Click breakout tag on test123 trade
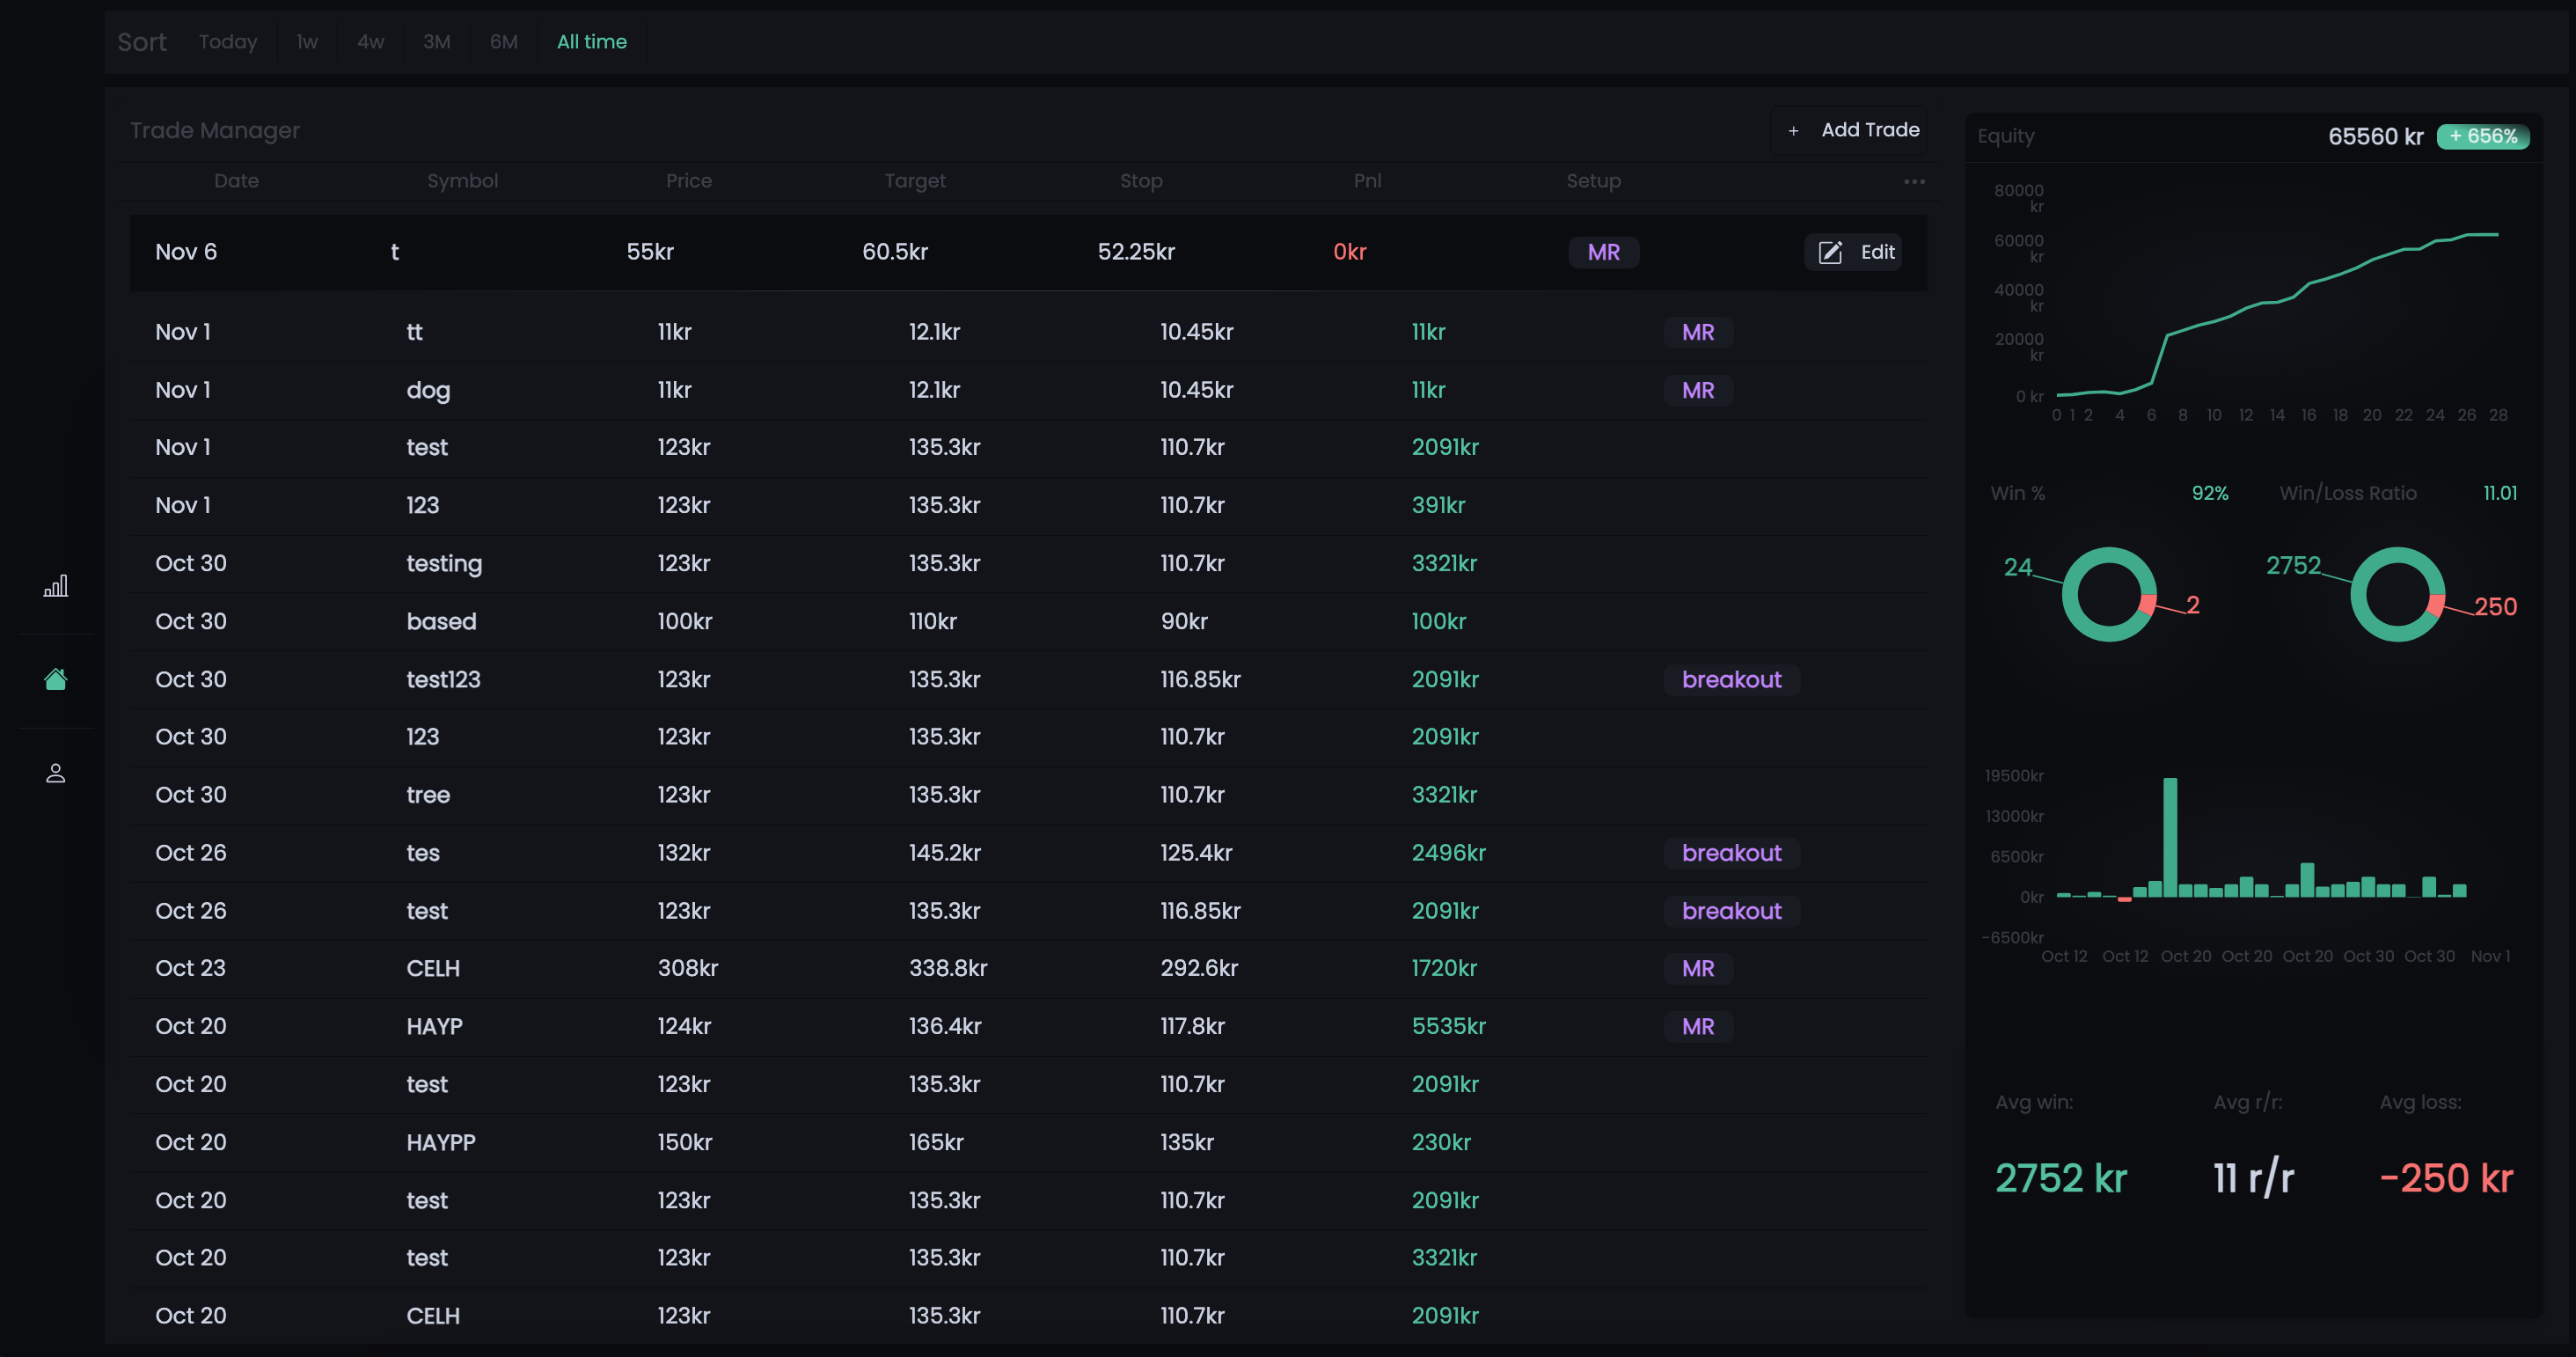 tap(1731, 680)
